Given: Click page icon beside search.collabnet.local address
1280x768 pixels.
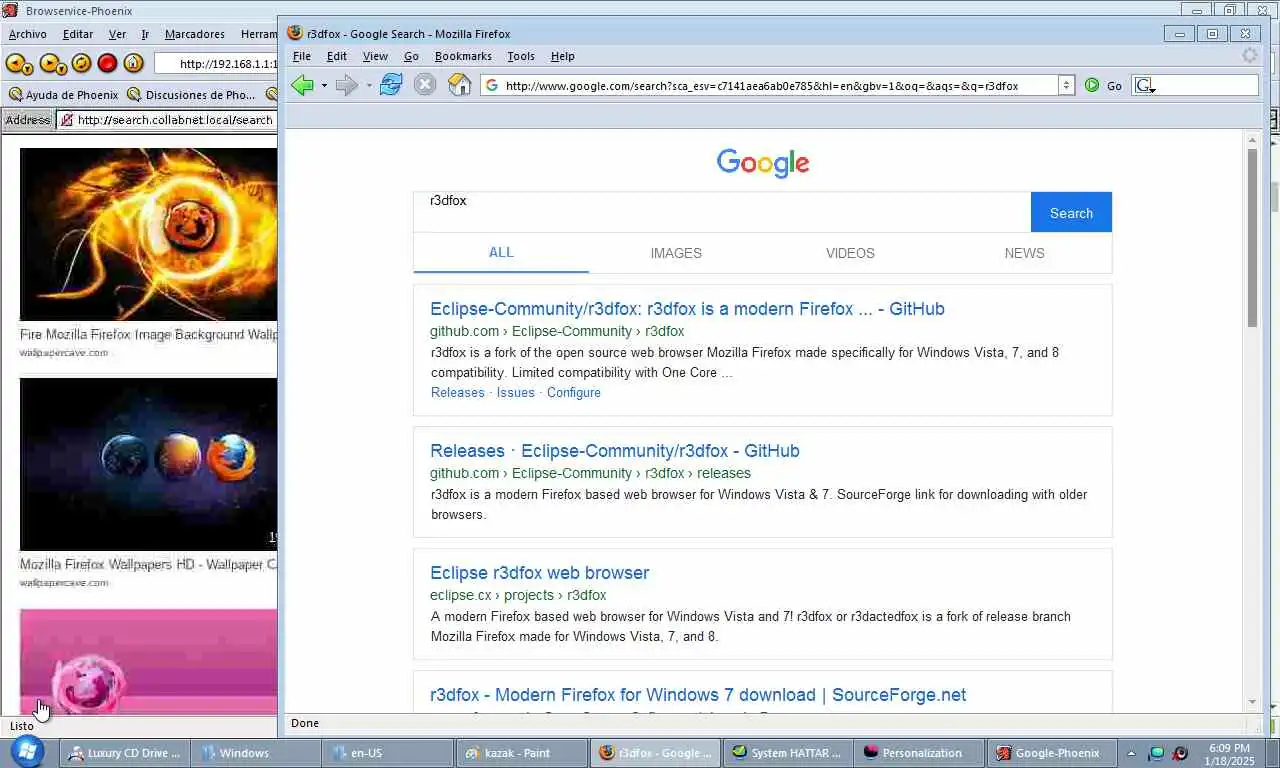Looking at the screenshot, I should tap(67, 120).
